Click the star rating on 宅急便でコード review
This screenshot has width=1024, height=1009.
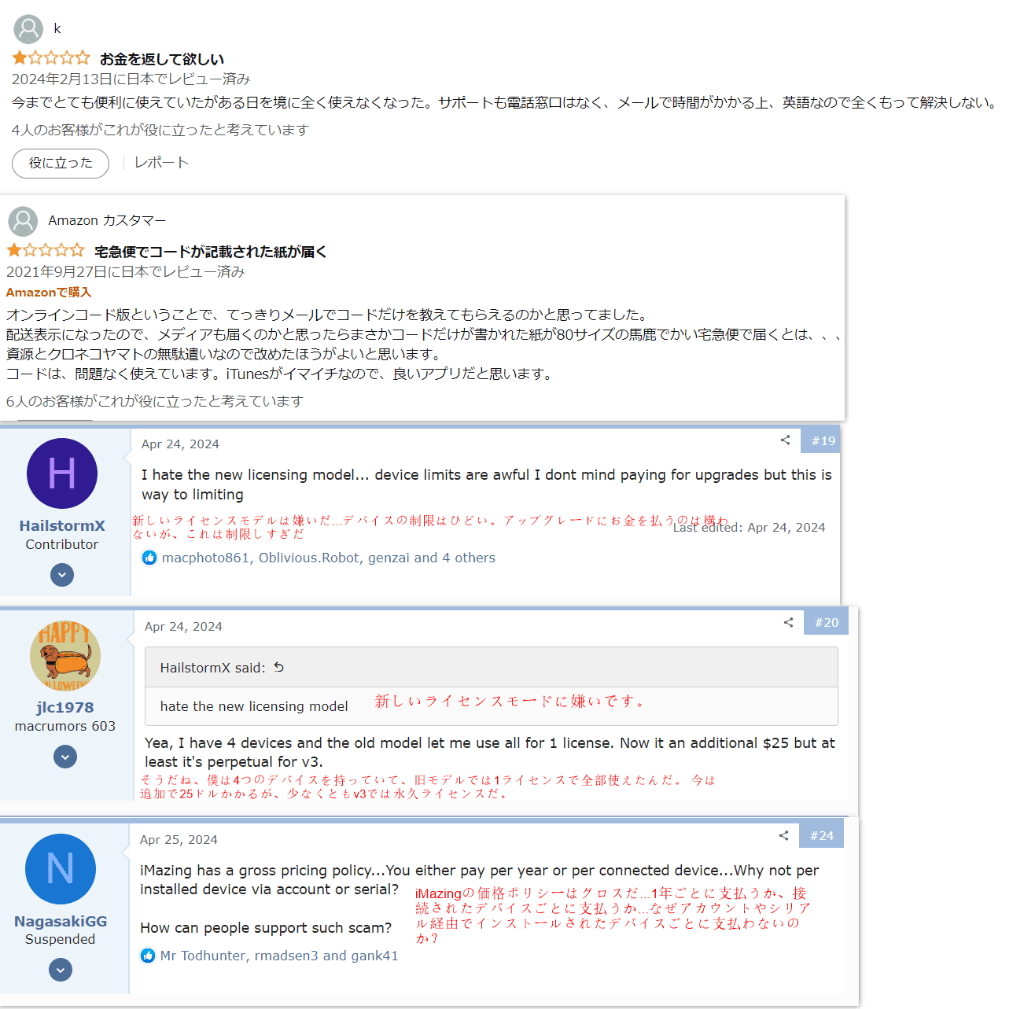[46, 250]
